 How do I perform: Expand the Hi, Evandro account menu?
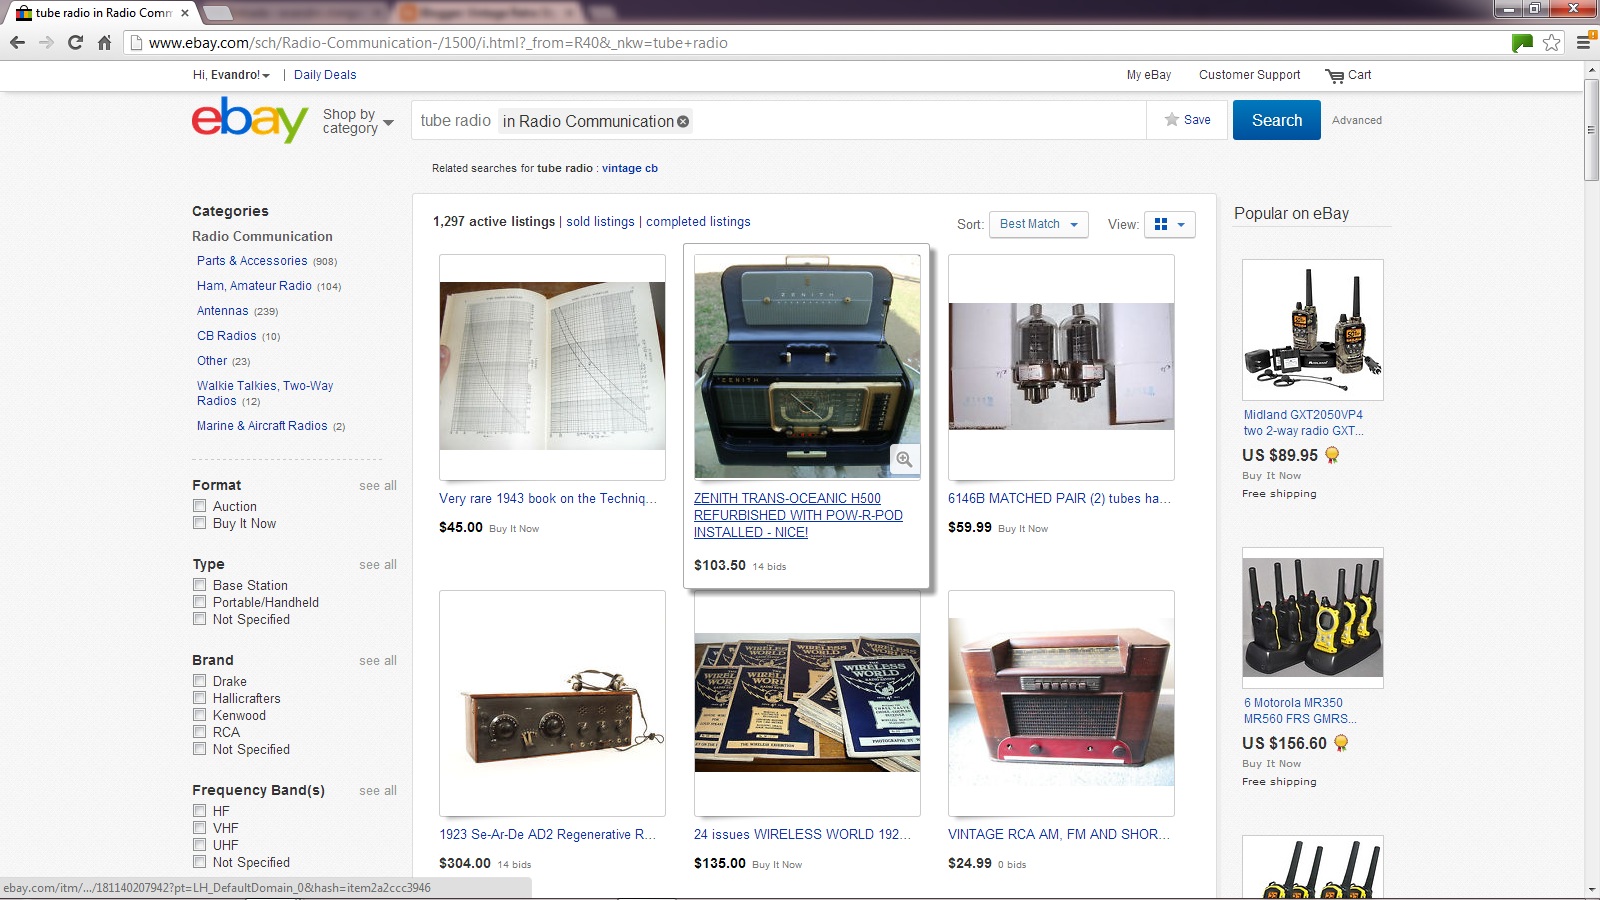231,75
